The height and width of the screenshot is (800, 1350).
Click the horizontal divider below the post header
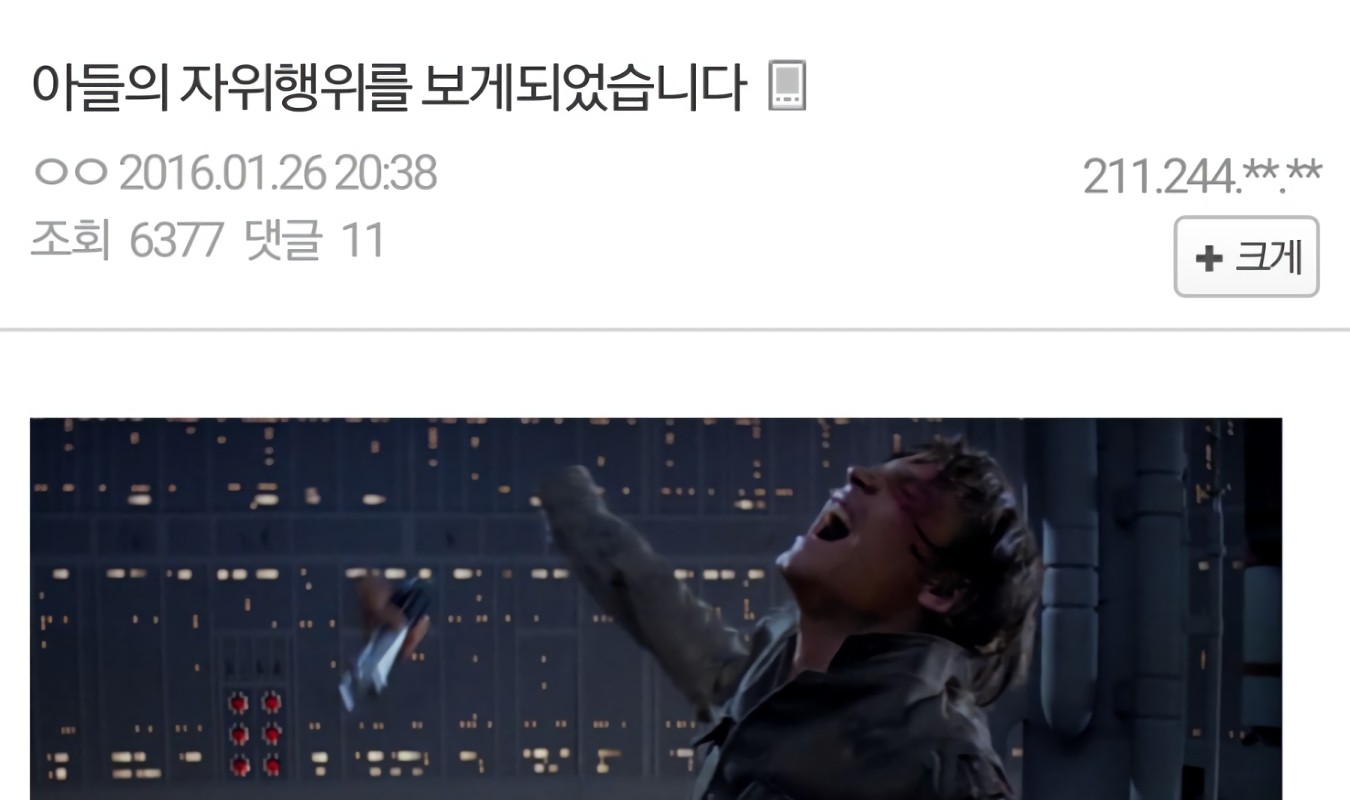coord(675,329)
